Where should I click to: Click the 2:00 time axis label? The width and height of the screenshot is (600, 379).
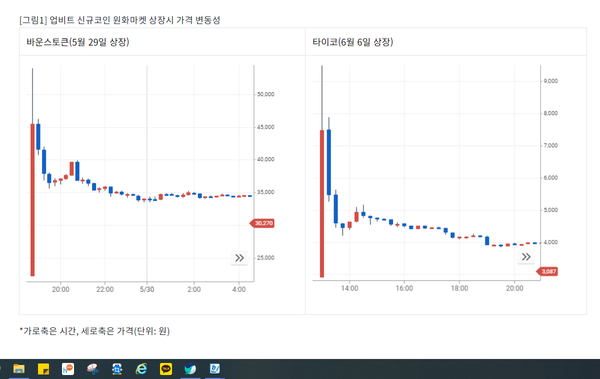coord(194,289)
